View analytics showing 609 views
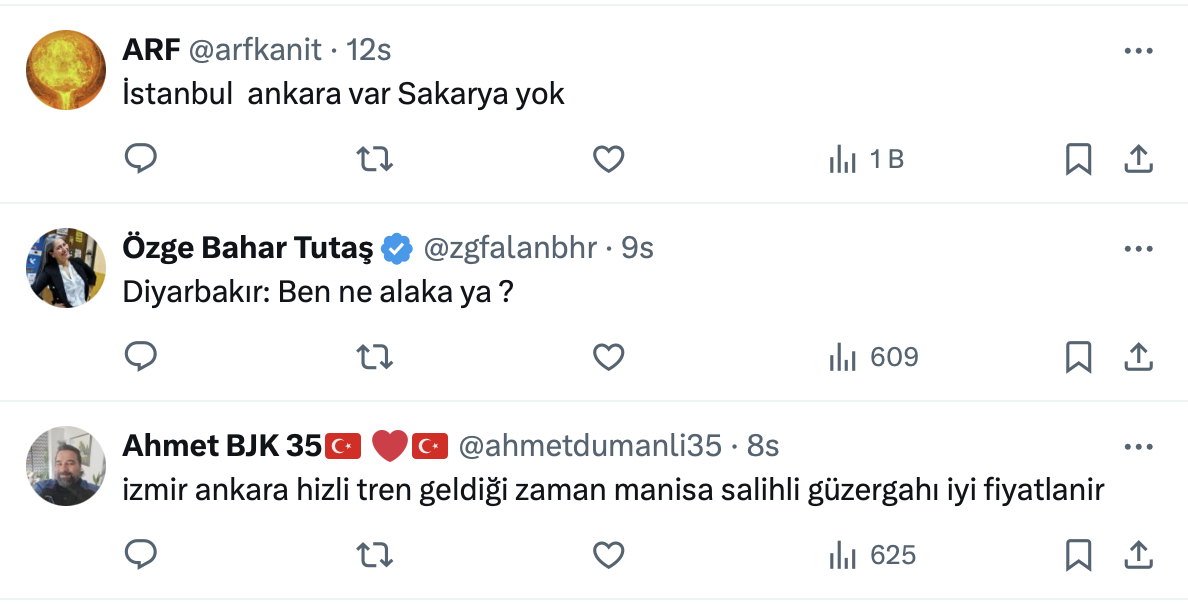 [873, 357]
